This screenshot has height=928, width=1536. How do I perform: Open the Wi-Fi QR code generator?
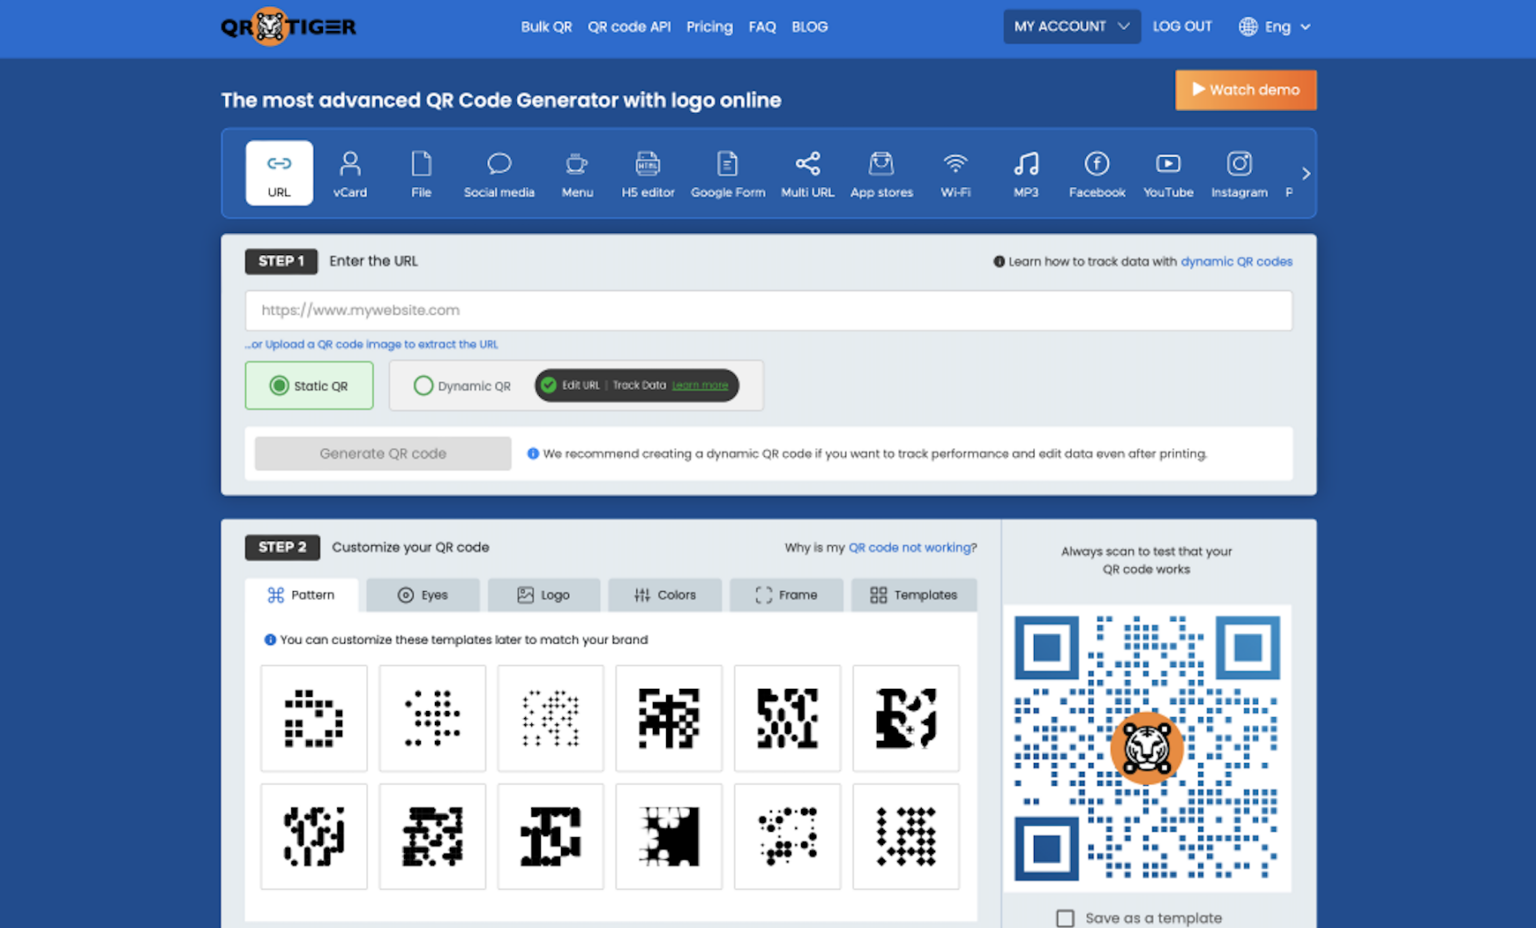point(955,172)
